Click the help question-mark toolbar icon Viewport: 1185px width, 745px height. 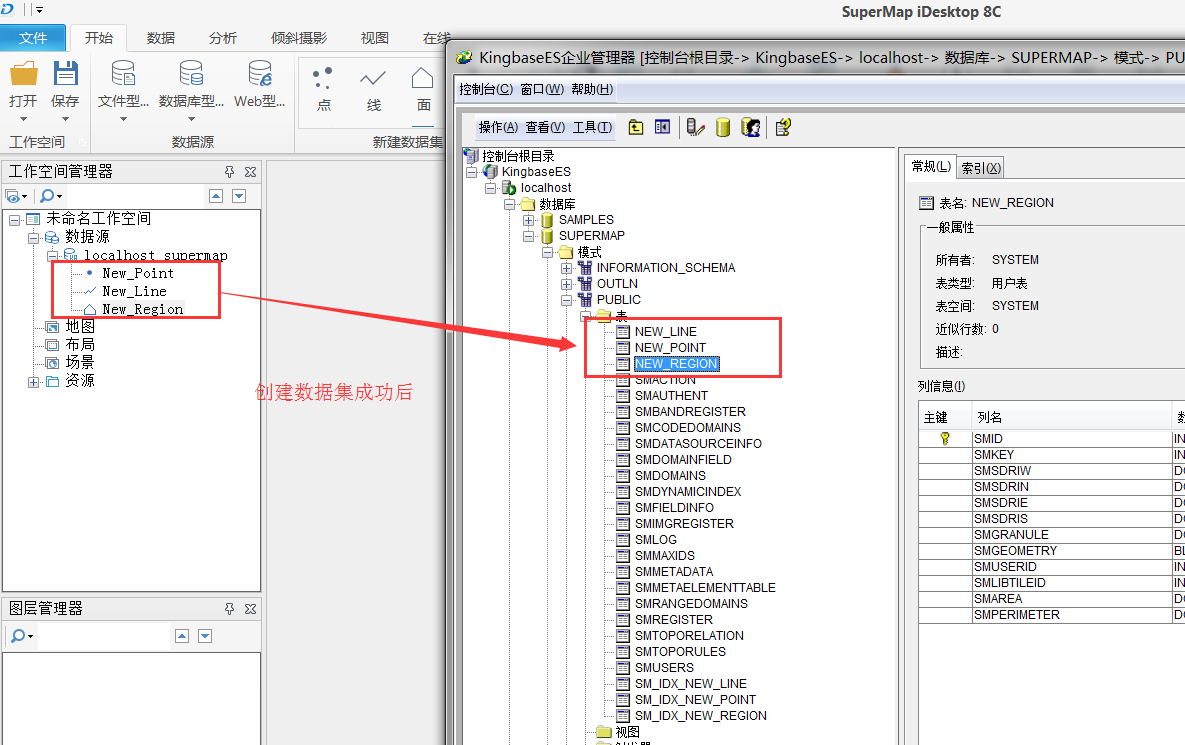coord(783,127)
